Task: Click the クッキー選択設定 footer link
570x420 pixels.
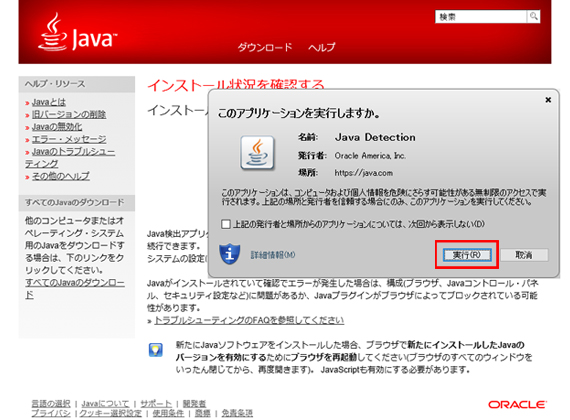Action: [111, 413]
